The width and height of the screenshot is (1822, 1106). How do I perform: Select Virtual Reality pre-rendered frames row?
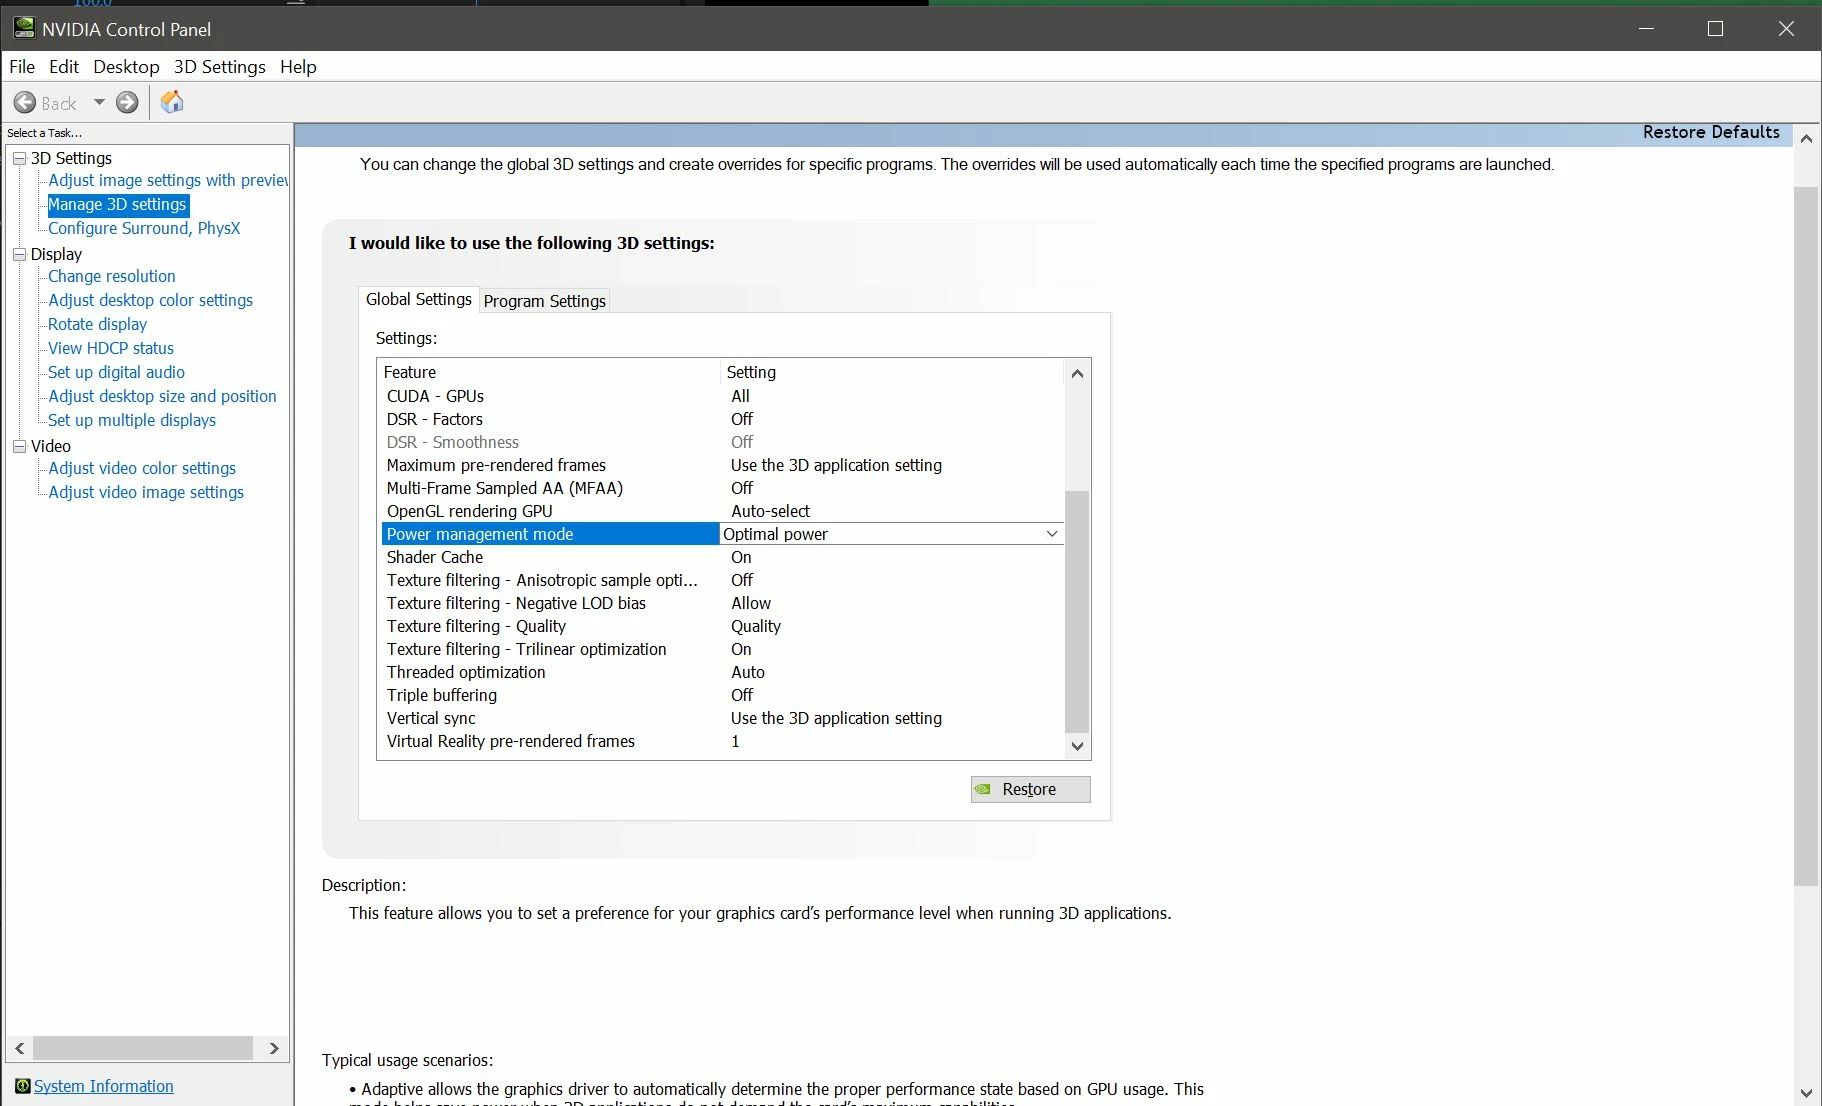720,741
